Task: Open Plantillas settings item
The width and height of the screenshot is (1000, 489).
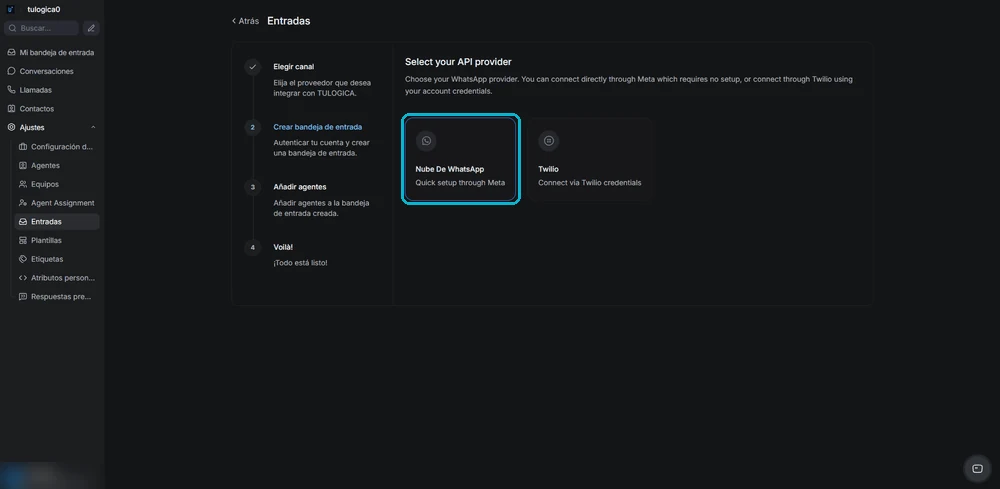Action: 57,240
